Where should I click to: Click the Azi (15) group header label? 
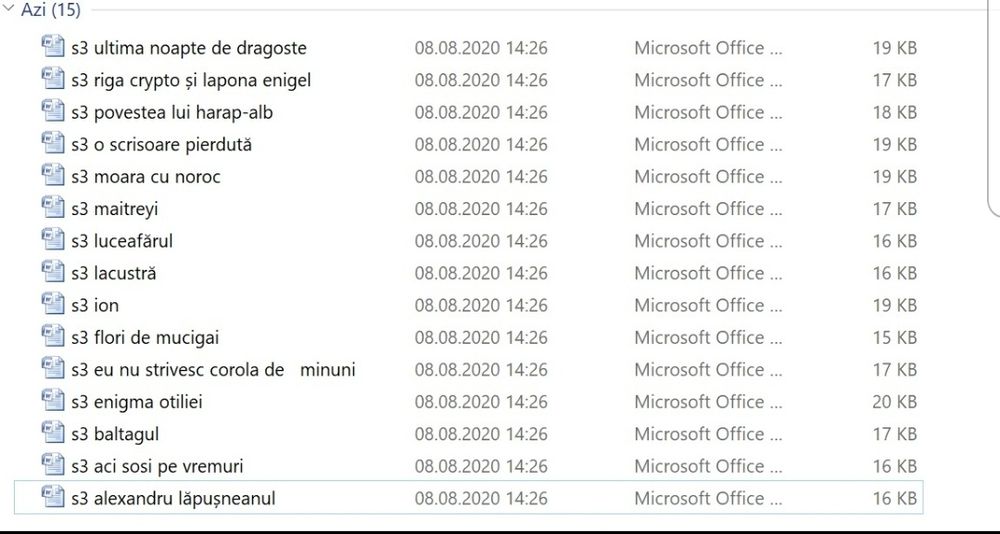(51, 11)
